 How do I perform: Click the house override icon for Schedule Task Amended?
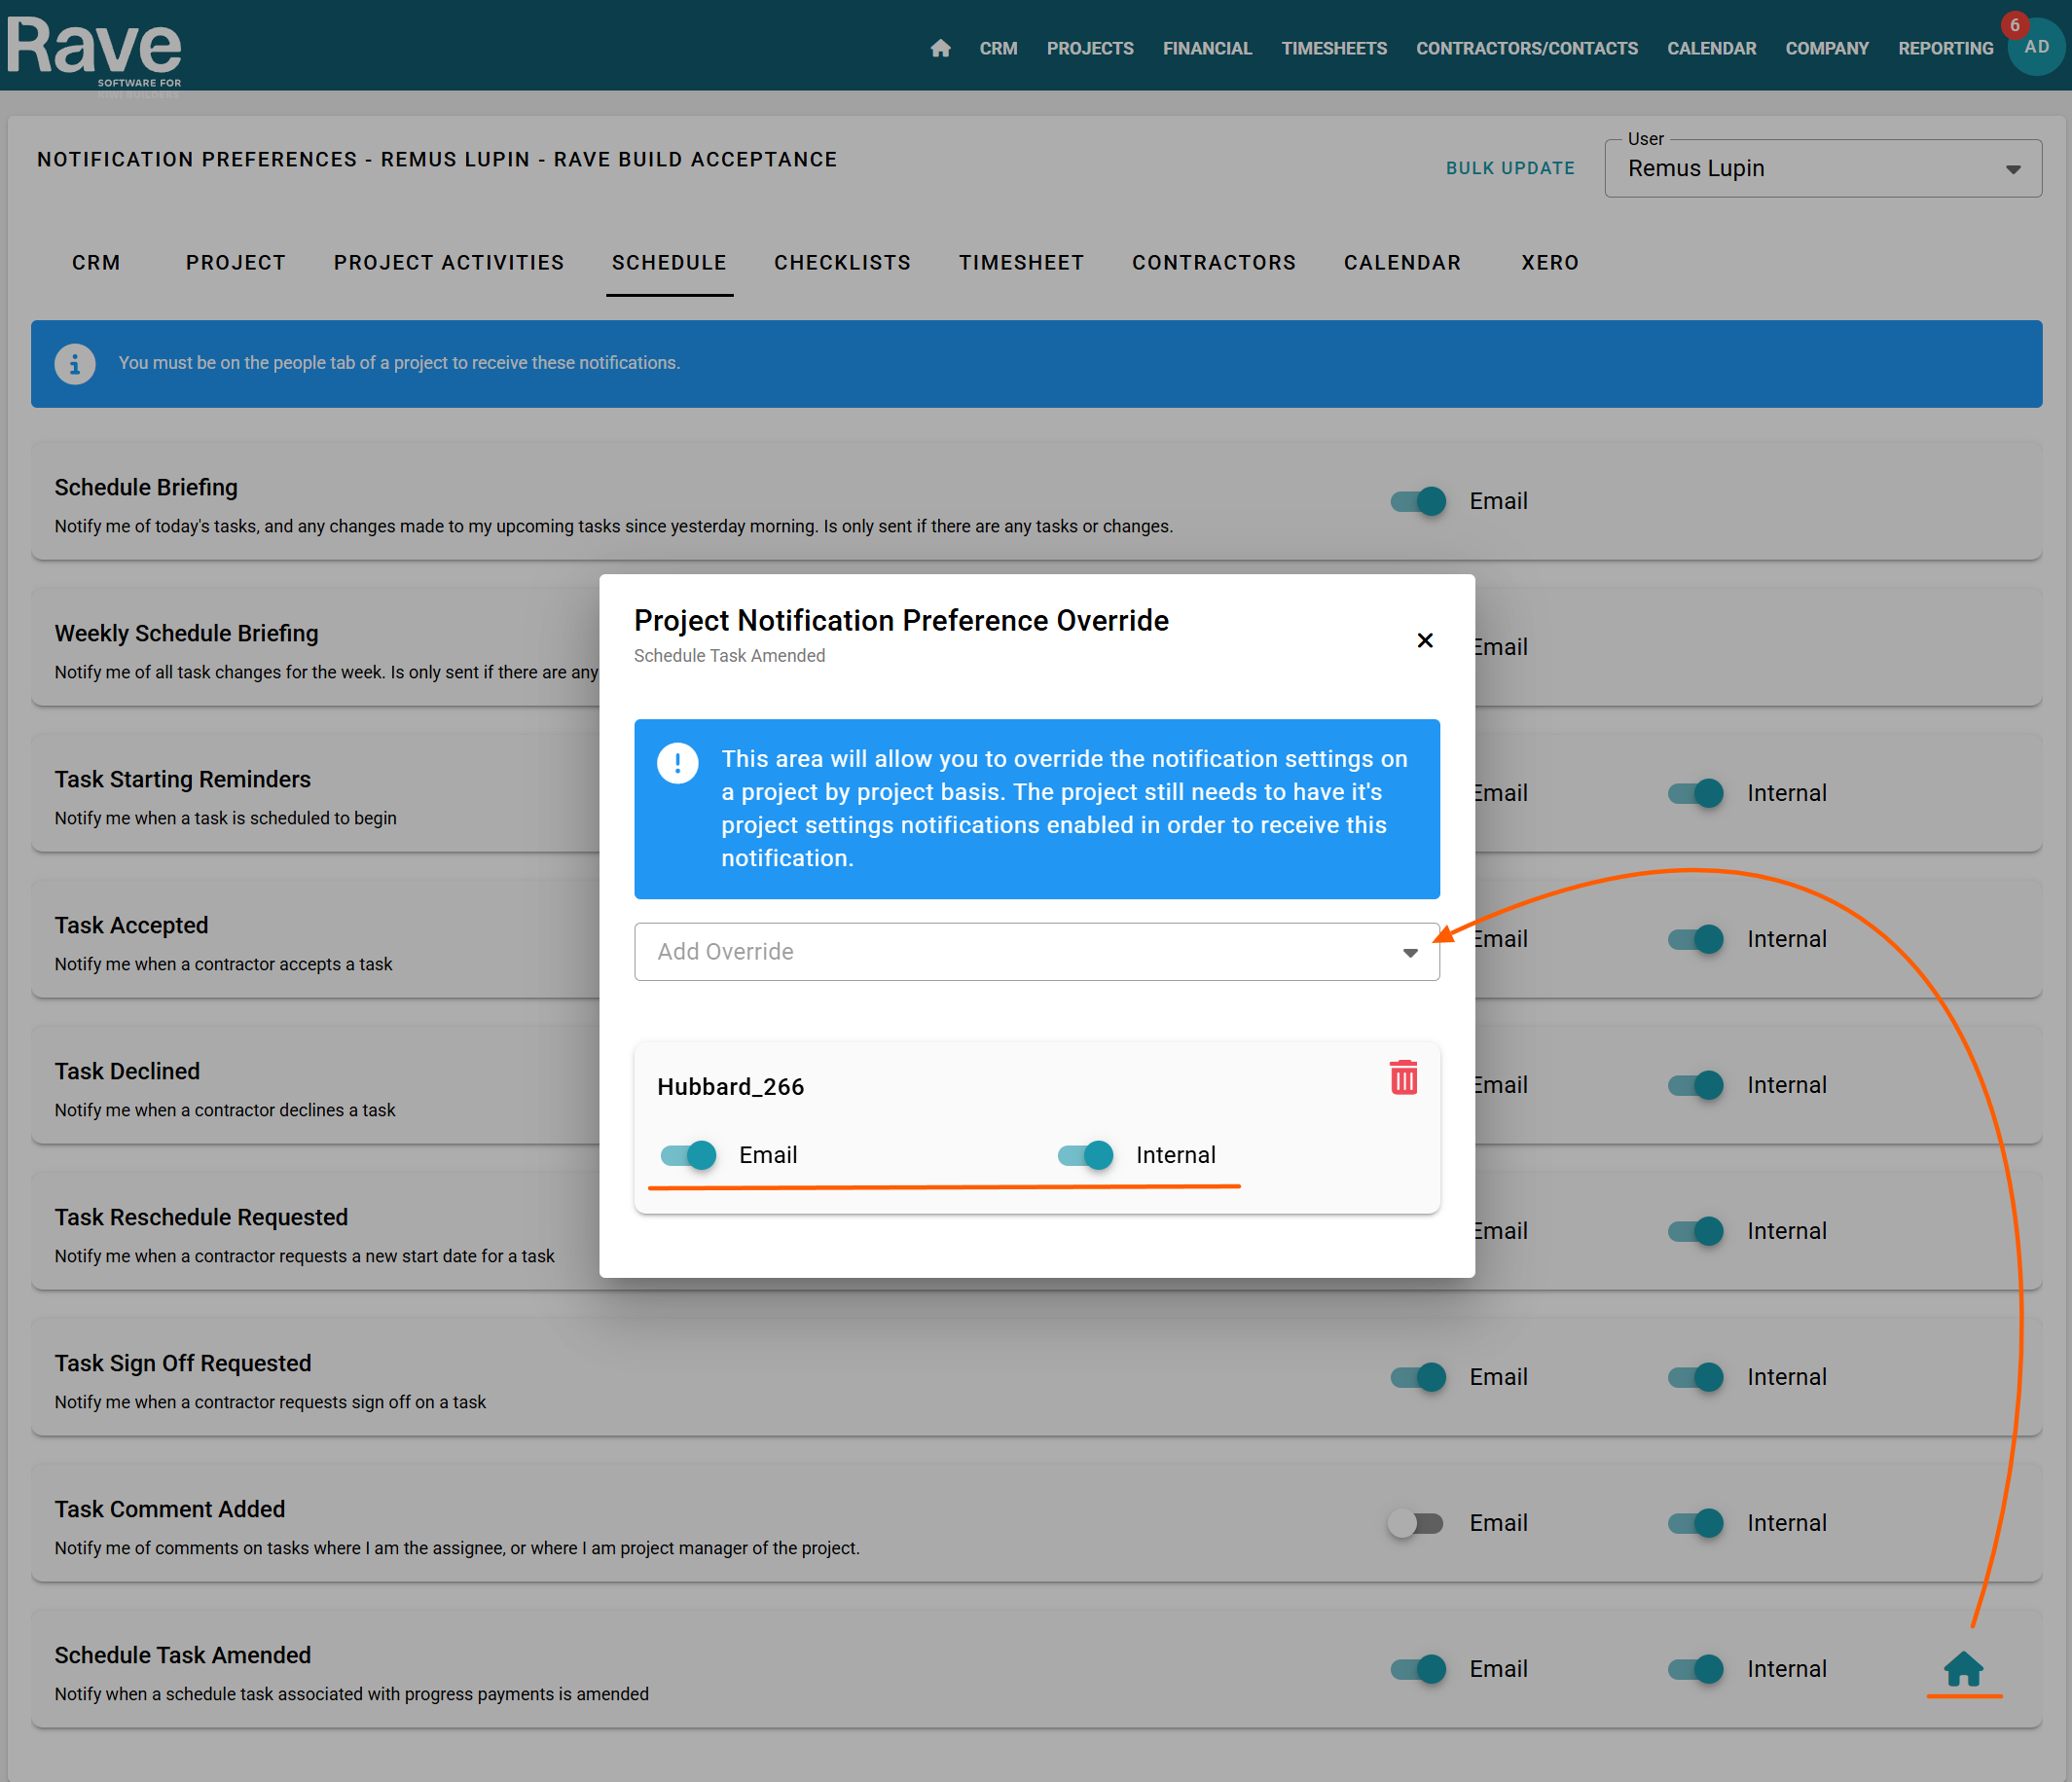(x=1963, y=1668)
